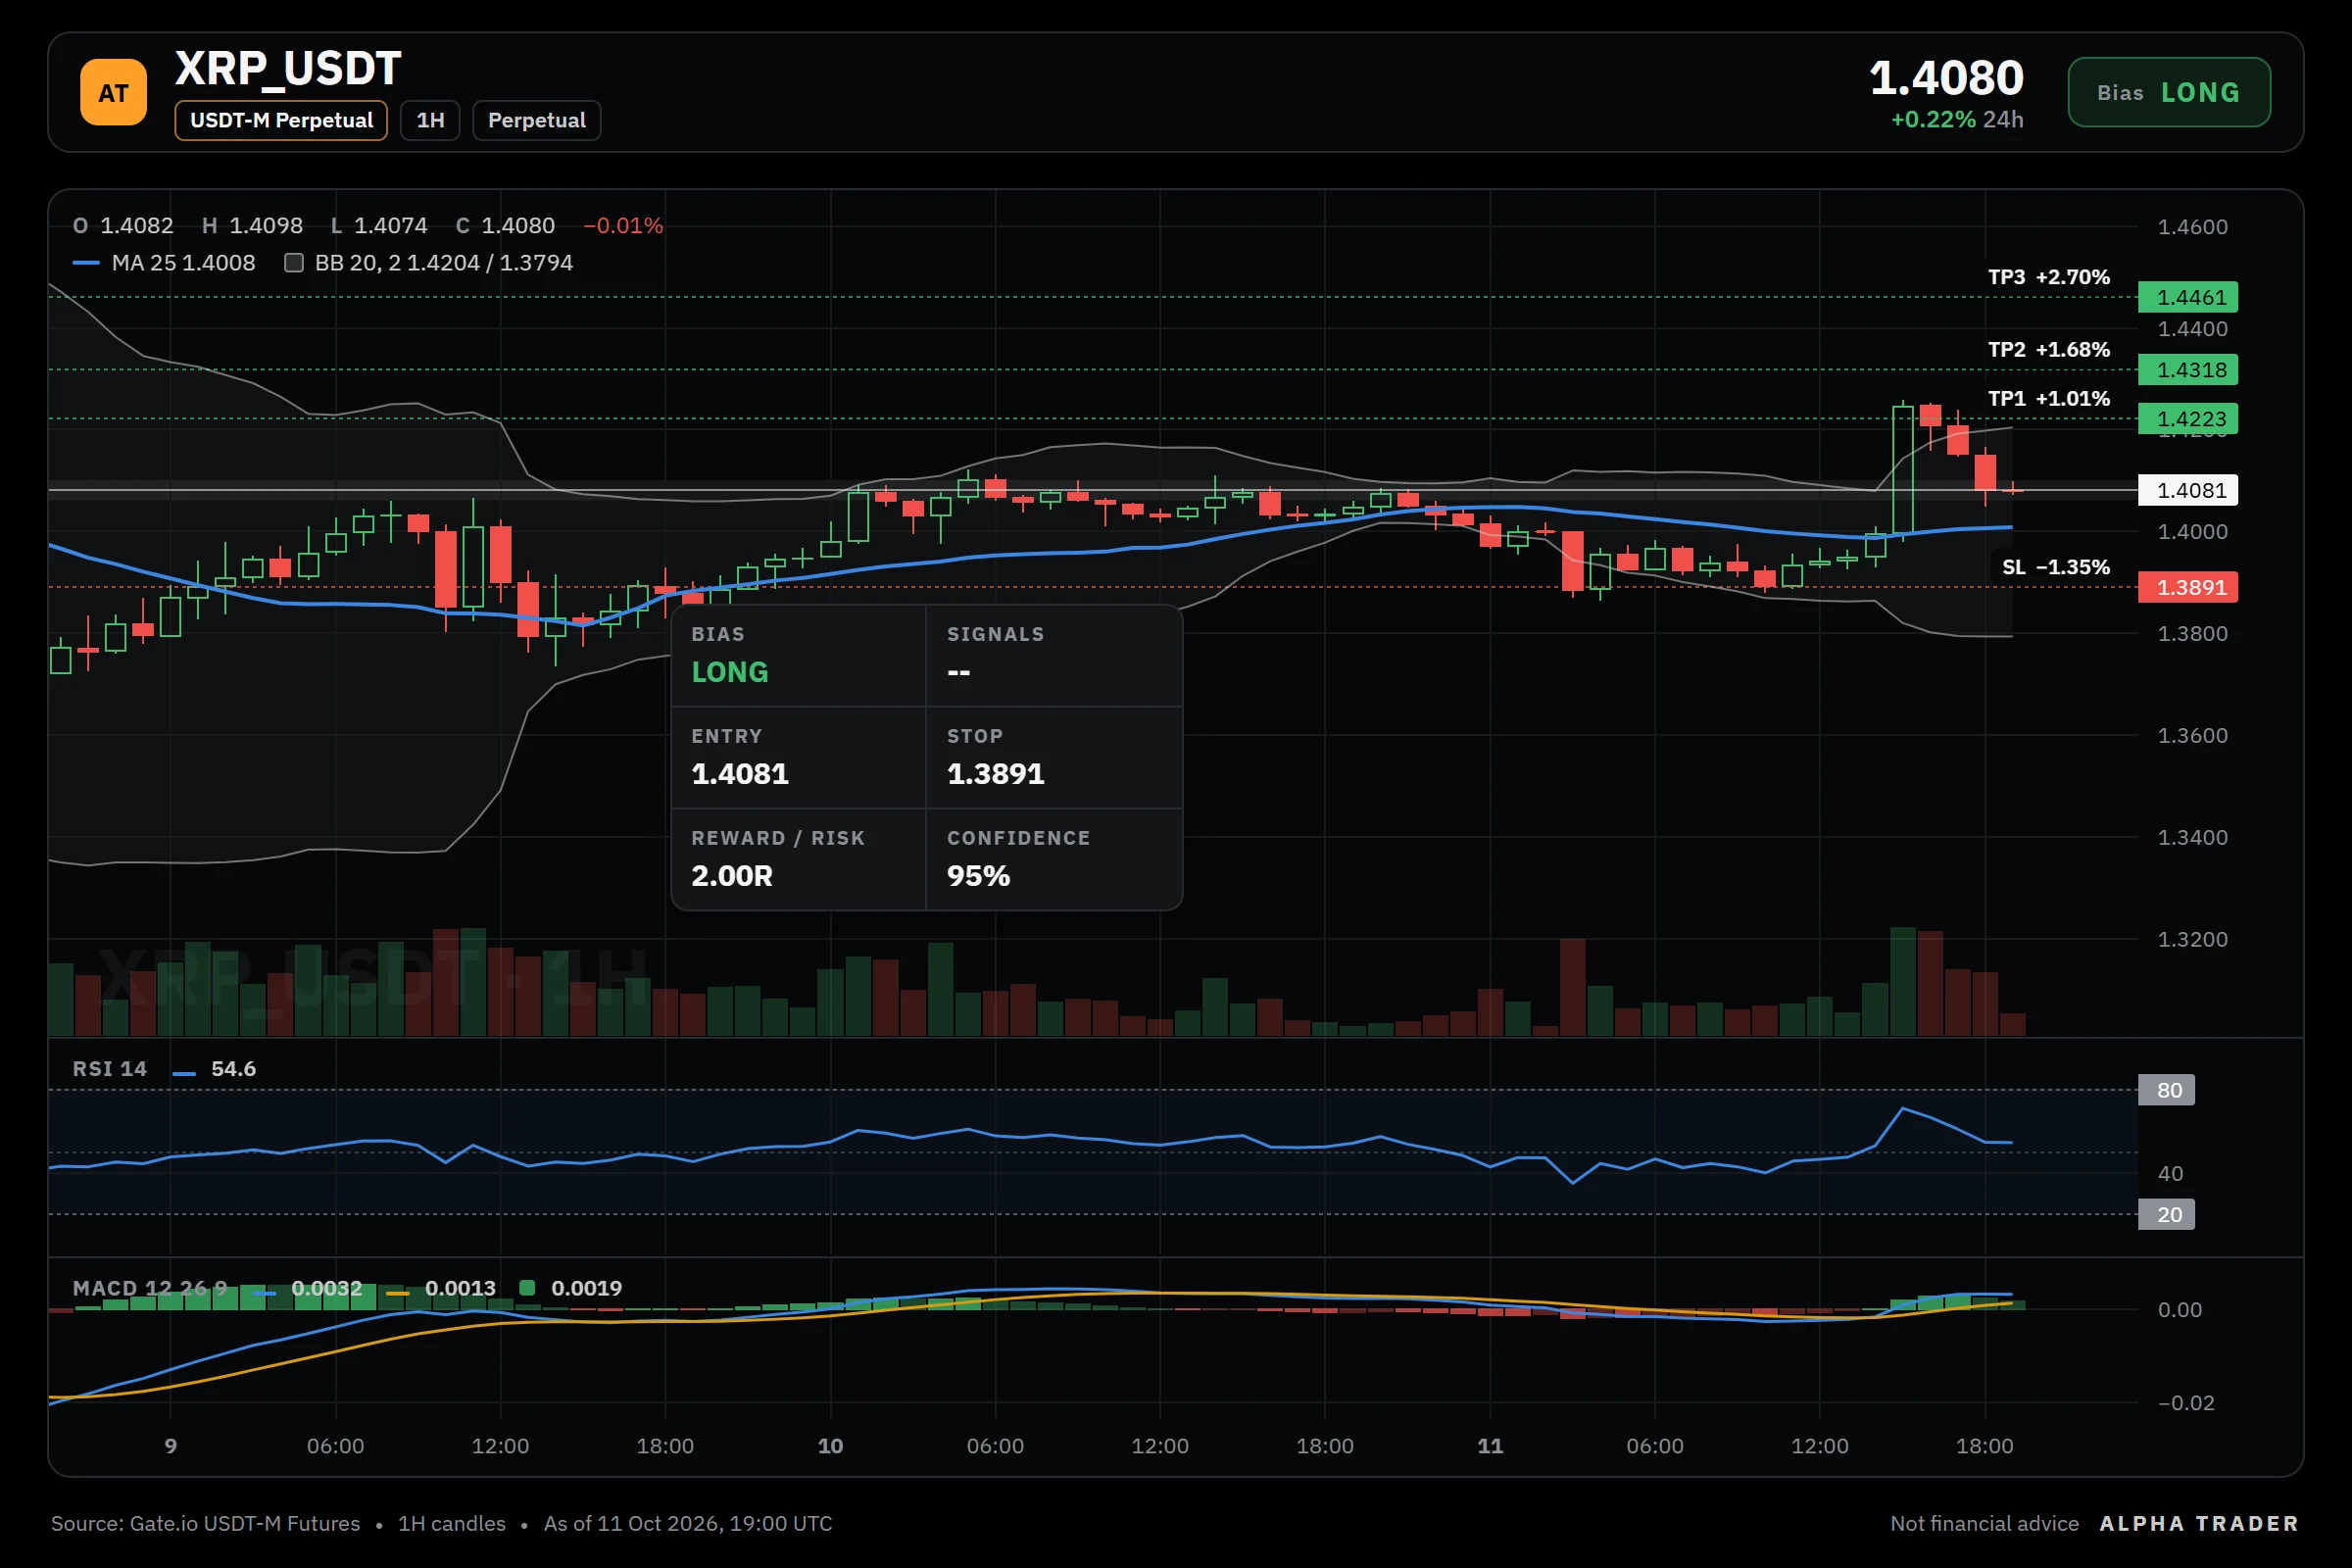Click the Bias LONG badge

click(x=2169, y=92)
